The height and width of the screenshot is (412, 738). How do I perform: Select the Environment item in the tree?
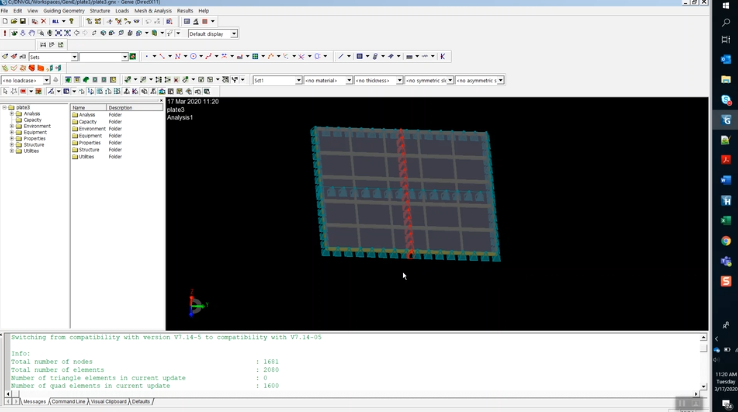click(x=37, y=126)
